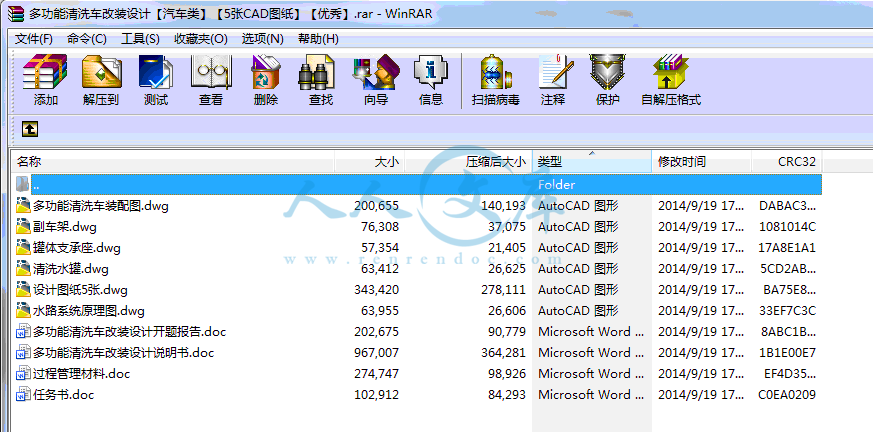
Task: Select file name 多功能清洗车装配图.dwg
Action: (101, 206)
